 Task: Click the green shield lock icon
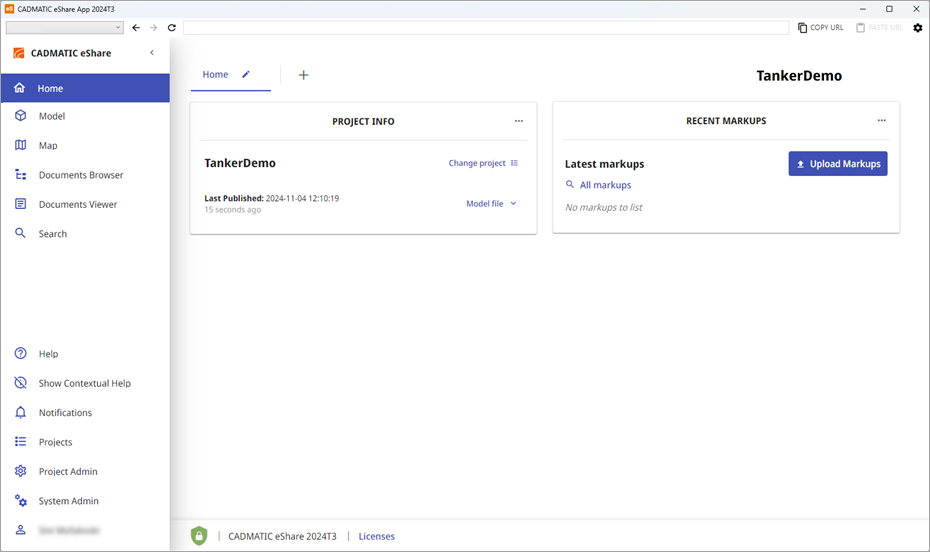(199, 536)
